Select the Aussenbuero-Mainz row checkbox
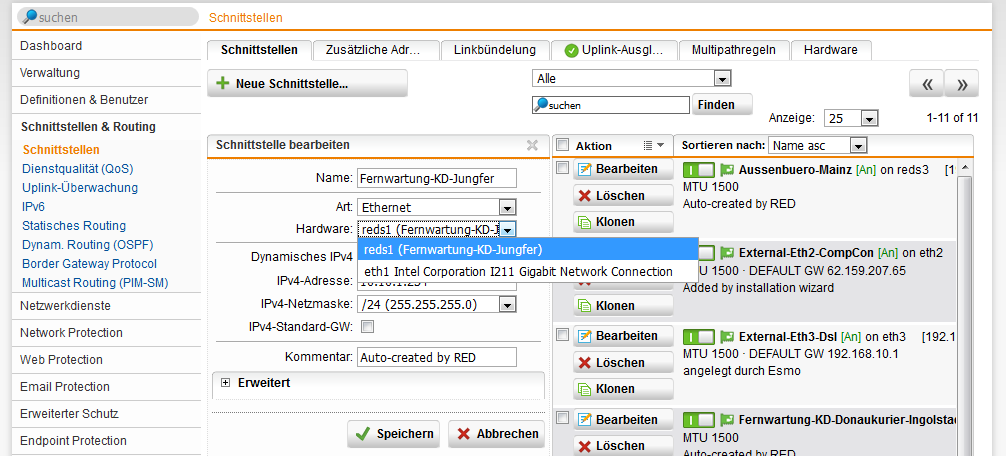The height and width of the screenshot is (456, 1006). pyautogui.click(x=562, y=168)
